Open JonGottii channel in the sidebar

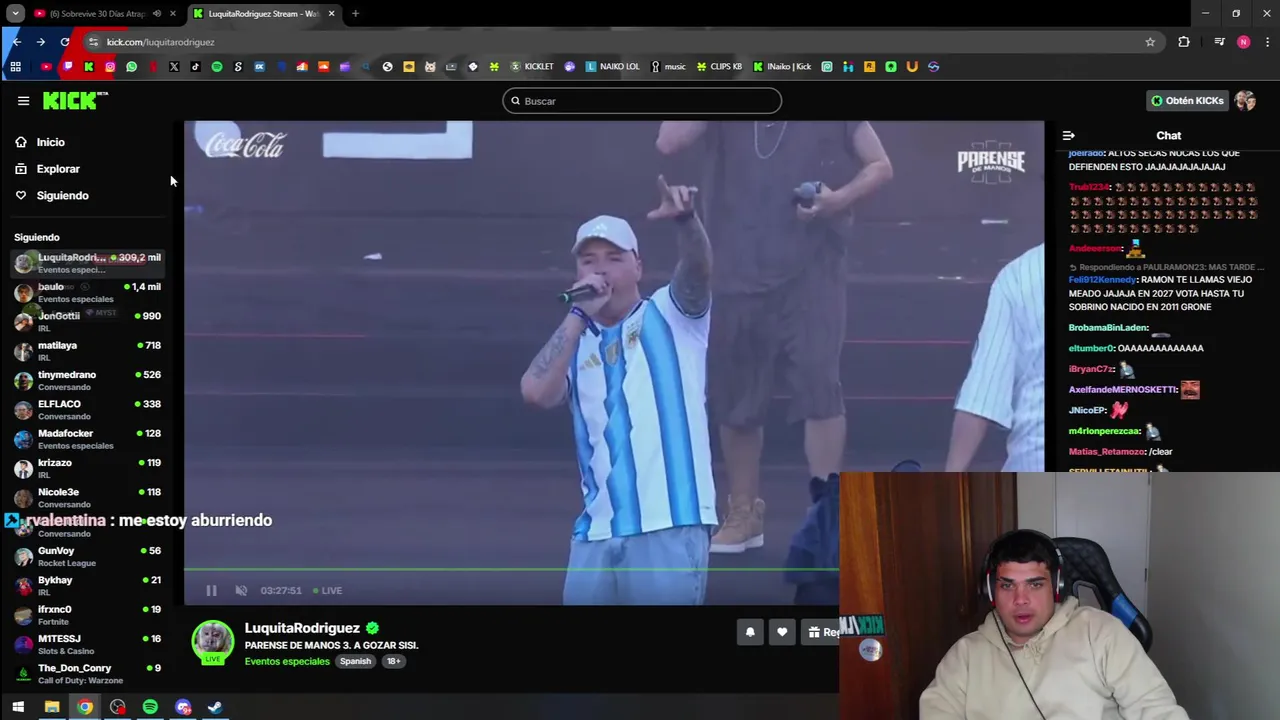[x=88, y=321]
